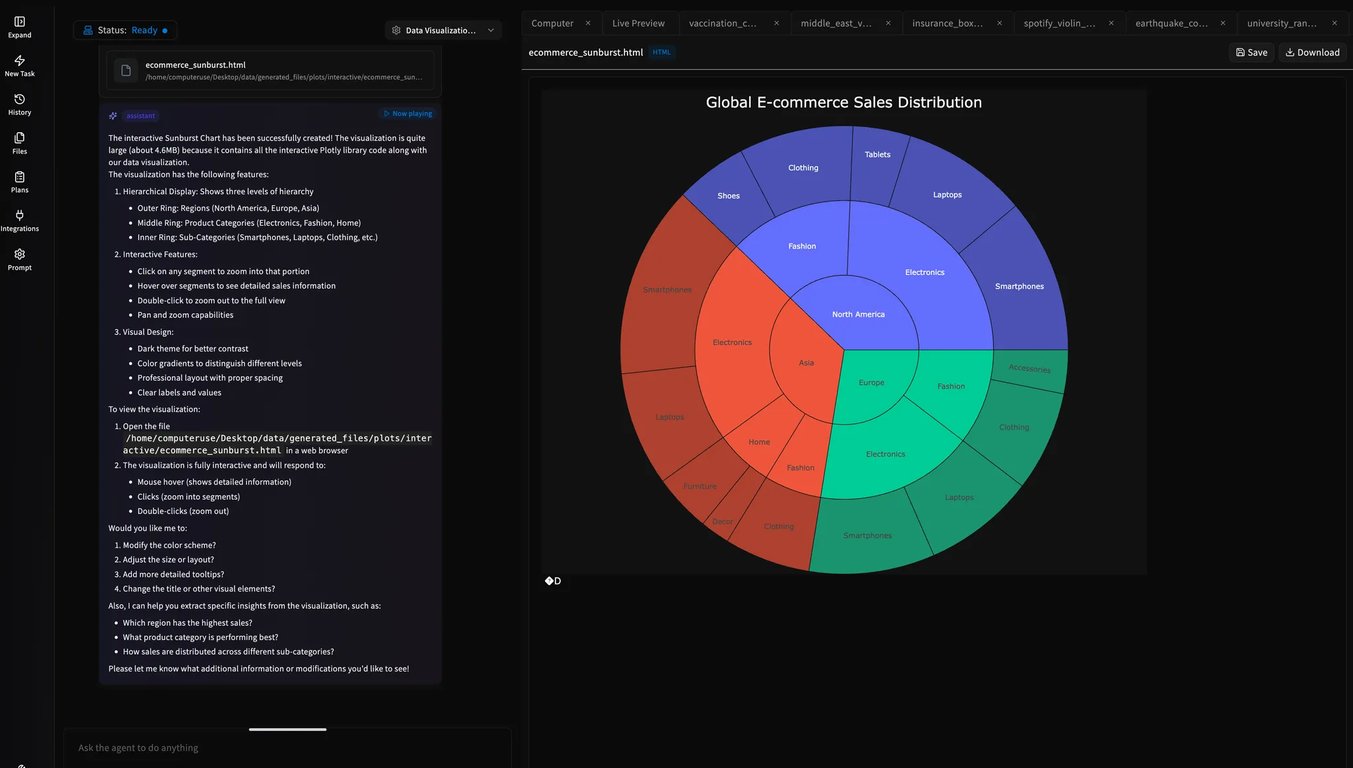Viewport: 1353px width, 768px height.
Task: Open the Data Visualization dropdown
Action: pyautogui.click(x=444, y=30)
